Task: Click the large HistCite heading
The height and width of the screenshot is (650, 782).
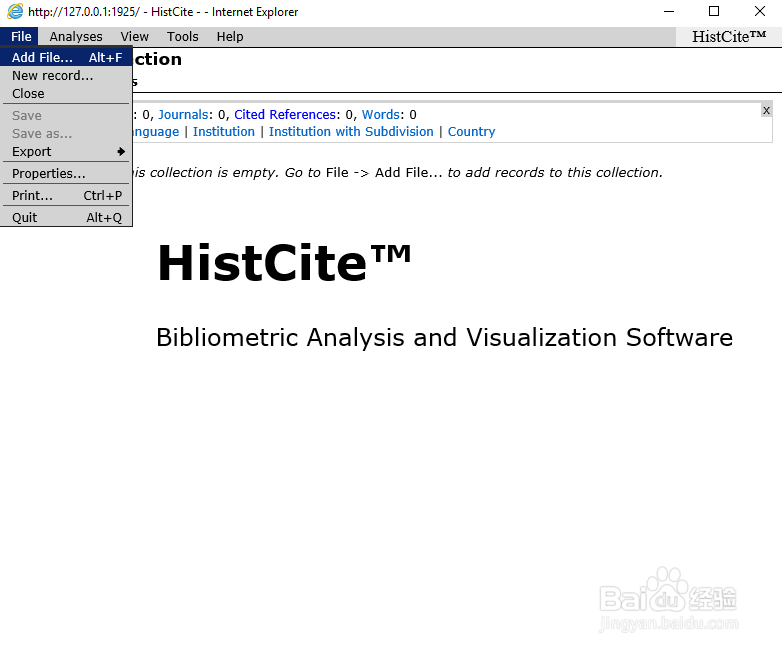Action: point(284,262)
